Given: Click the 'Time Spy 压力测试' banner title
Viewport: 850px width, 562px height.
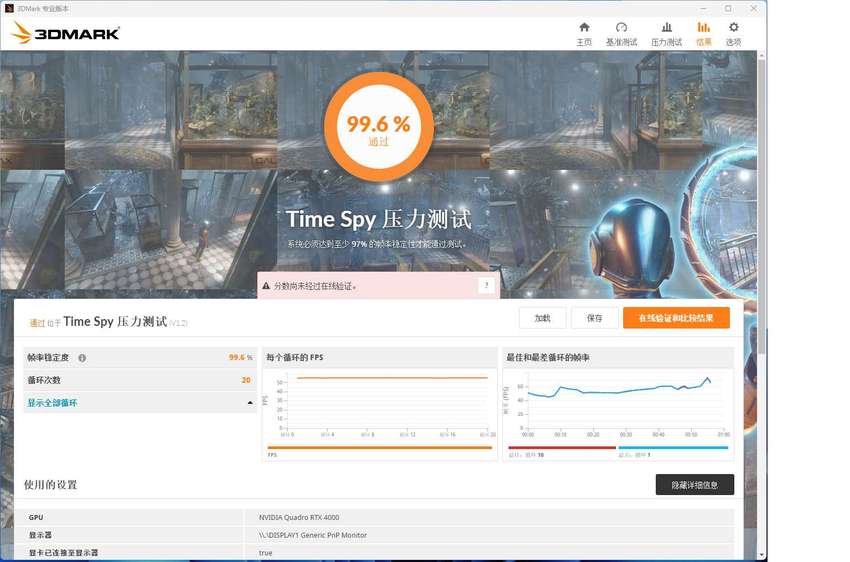Looking at the screenshot, I should pyautogui.click(x=378, y=219).
